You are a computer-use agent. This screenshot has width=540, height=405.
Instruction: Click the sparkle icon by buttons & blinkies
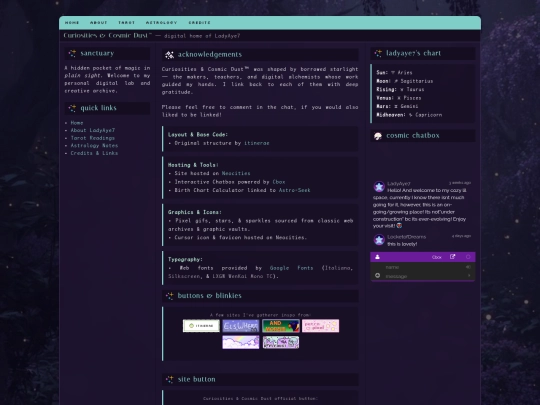(x=169, y=296)
